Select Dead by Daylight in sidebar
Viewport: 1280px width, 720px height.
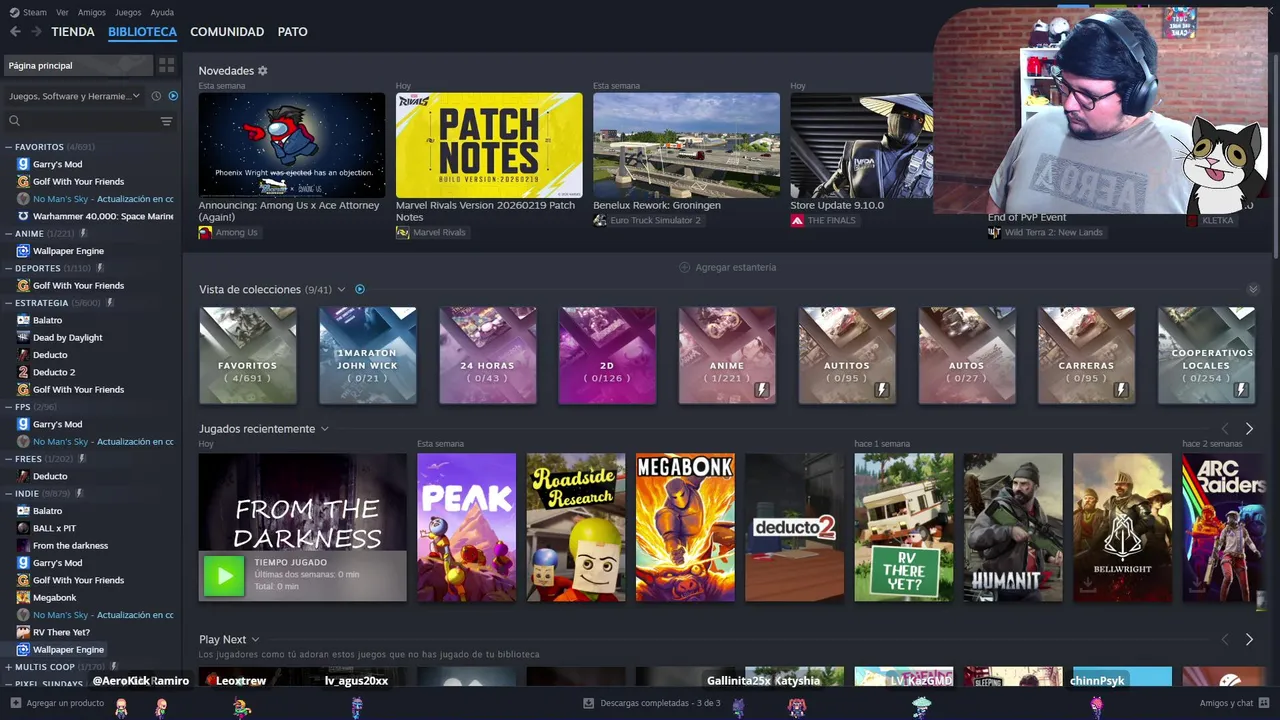tap(67, 337)
